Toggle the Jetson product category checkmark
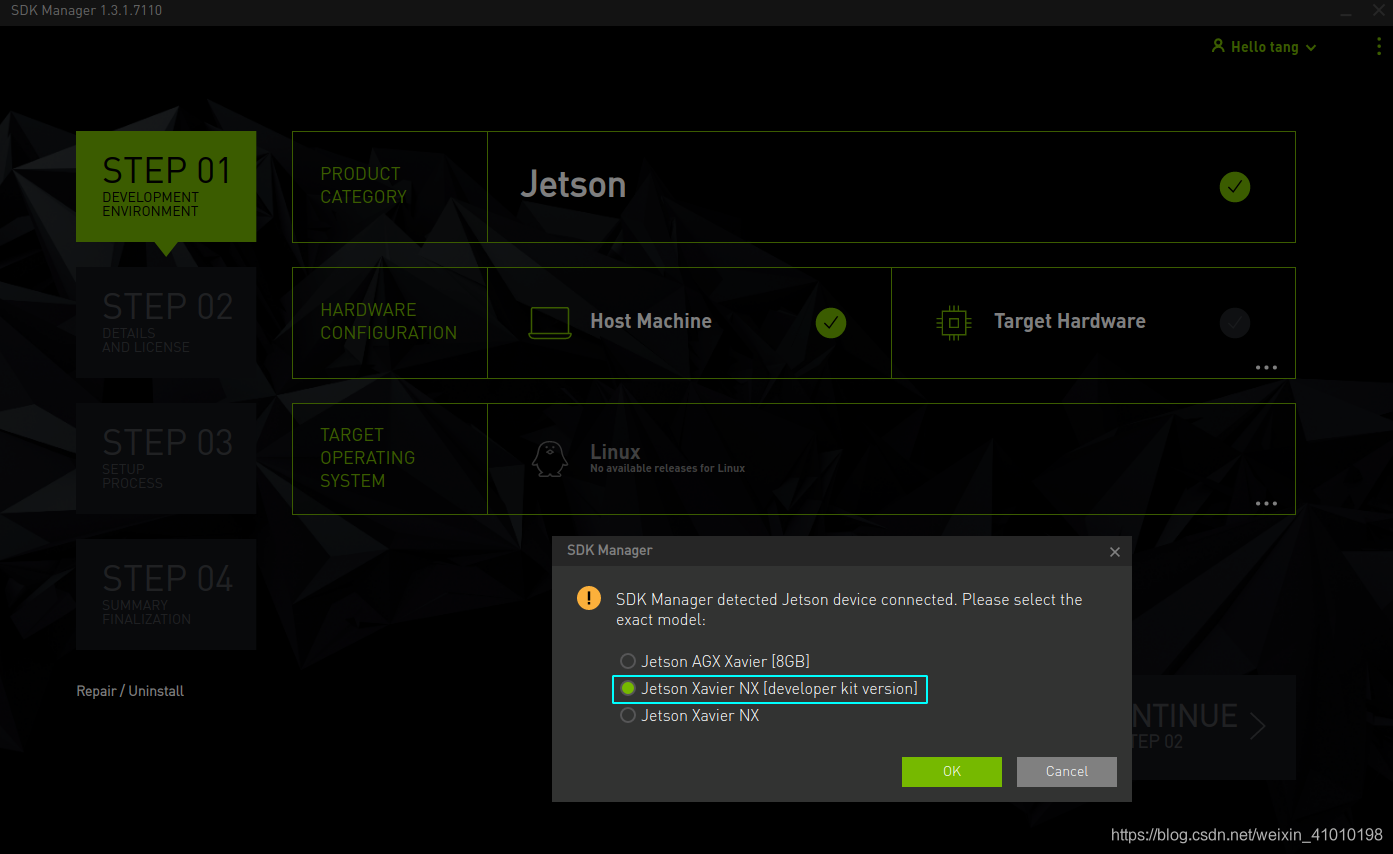 (x=1235, y=187)
